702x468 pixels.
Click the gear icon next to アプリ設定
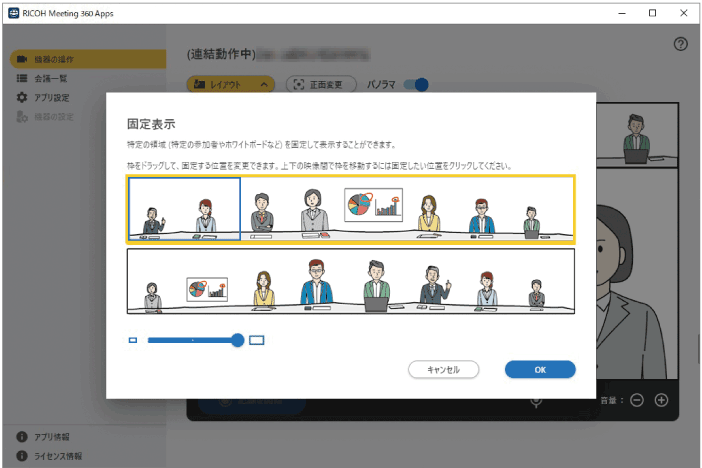22,98
